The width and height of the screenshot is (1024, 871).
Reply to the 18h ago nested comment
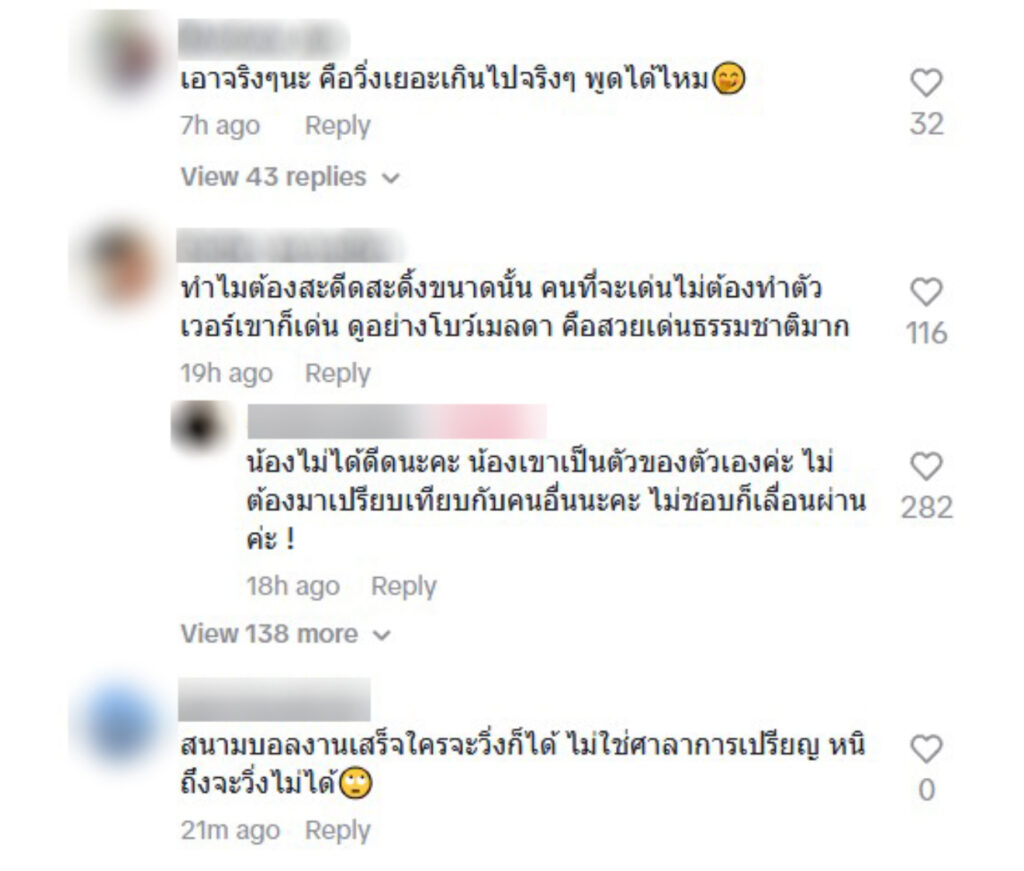pyautogui.click(x=404, y=586)
